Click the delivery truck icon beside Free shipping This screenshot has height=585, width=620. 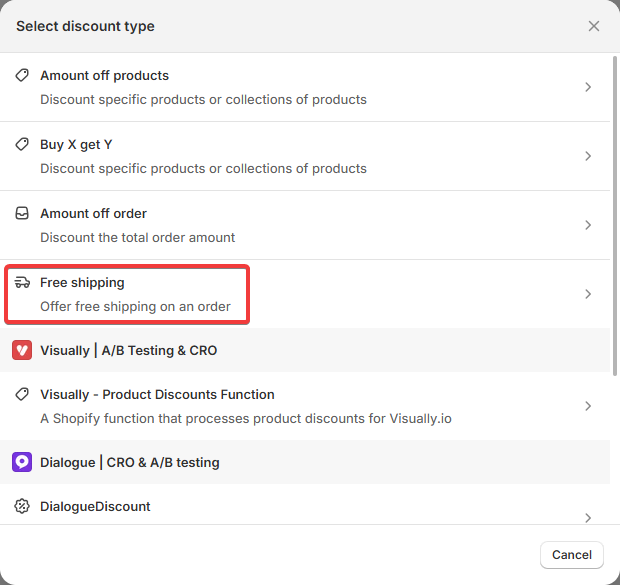coord(22,282)
